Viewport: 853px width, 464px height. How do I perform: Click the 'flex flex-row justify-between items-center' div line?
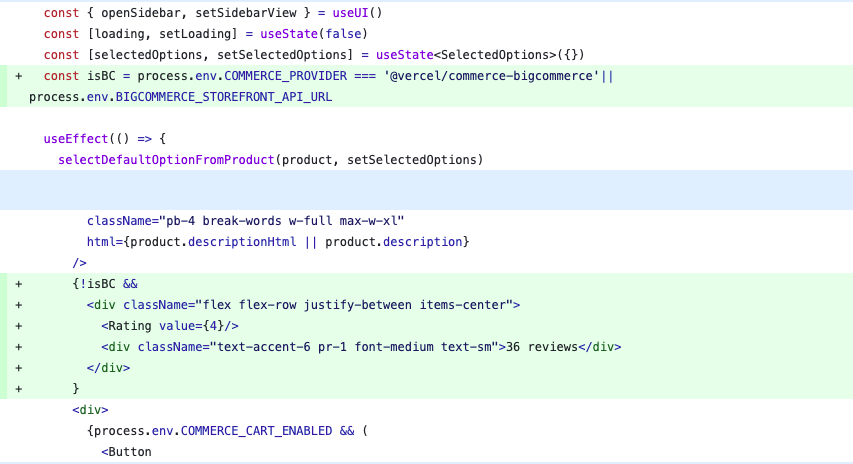304,305
